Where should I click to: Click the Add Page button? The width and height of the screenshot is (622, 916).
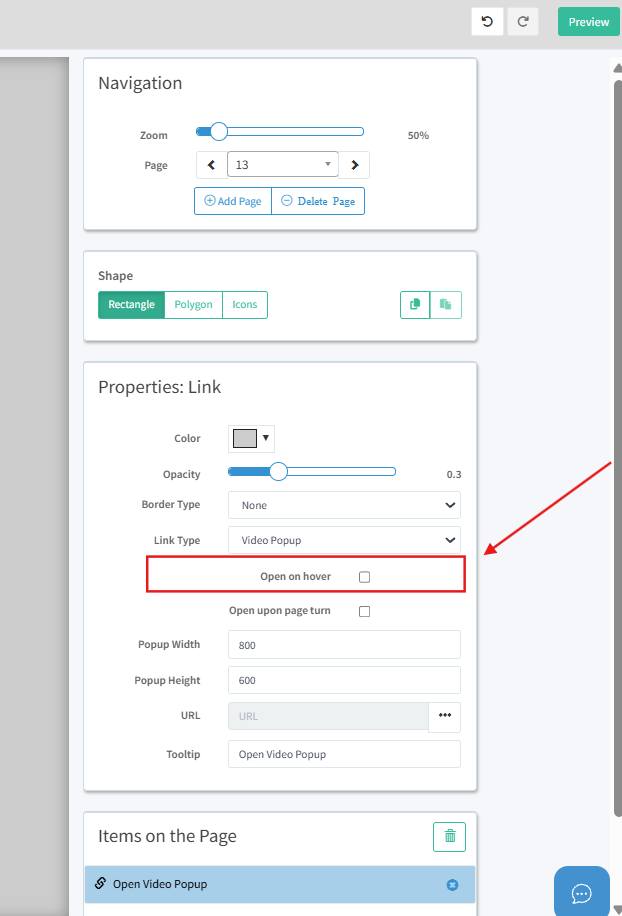click(x=233, y=201)
